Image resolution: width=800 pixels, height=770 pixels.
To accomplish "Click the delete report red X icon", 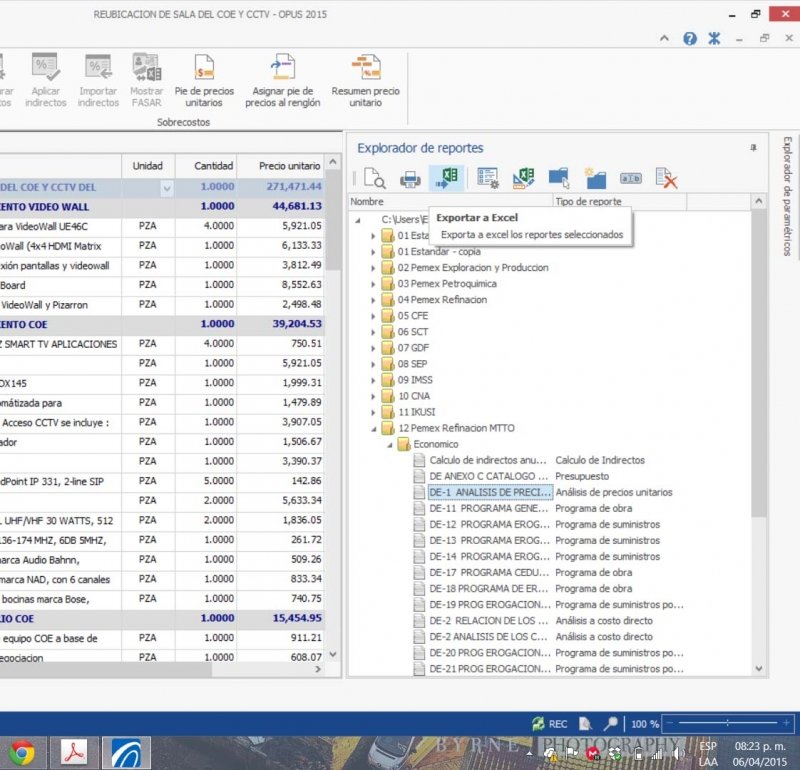I will tap(667, 178).
